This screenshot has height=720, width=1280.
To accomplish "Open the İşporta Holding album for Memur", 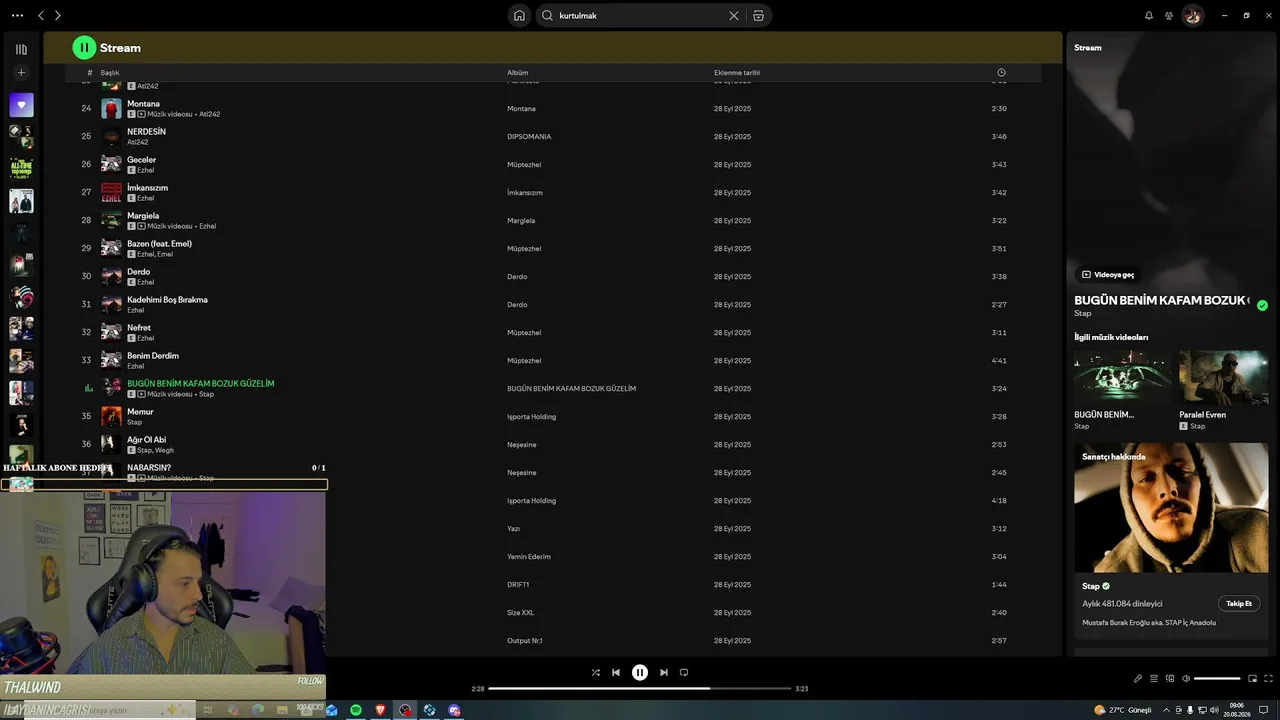I will pyautogui.click(x=531, y=417).
